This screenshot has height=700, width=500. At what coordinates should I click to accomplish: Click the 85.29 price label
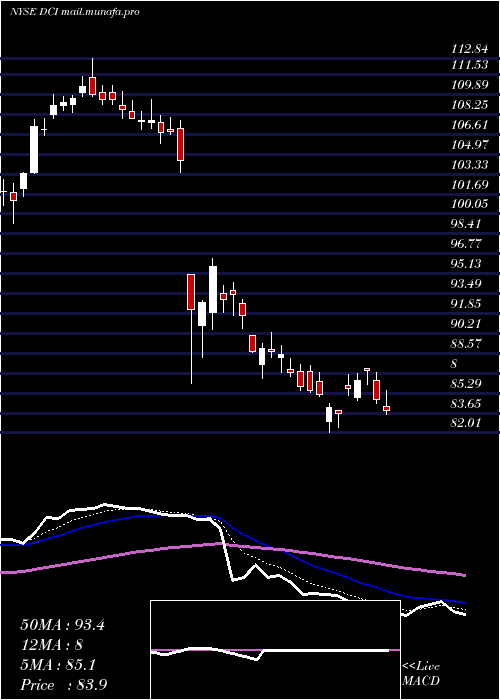[x=466, y=383]
